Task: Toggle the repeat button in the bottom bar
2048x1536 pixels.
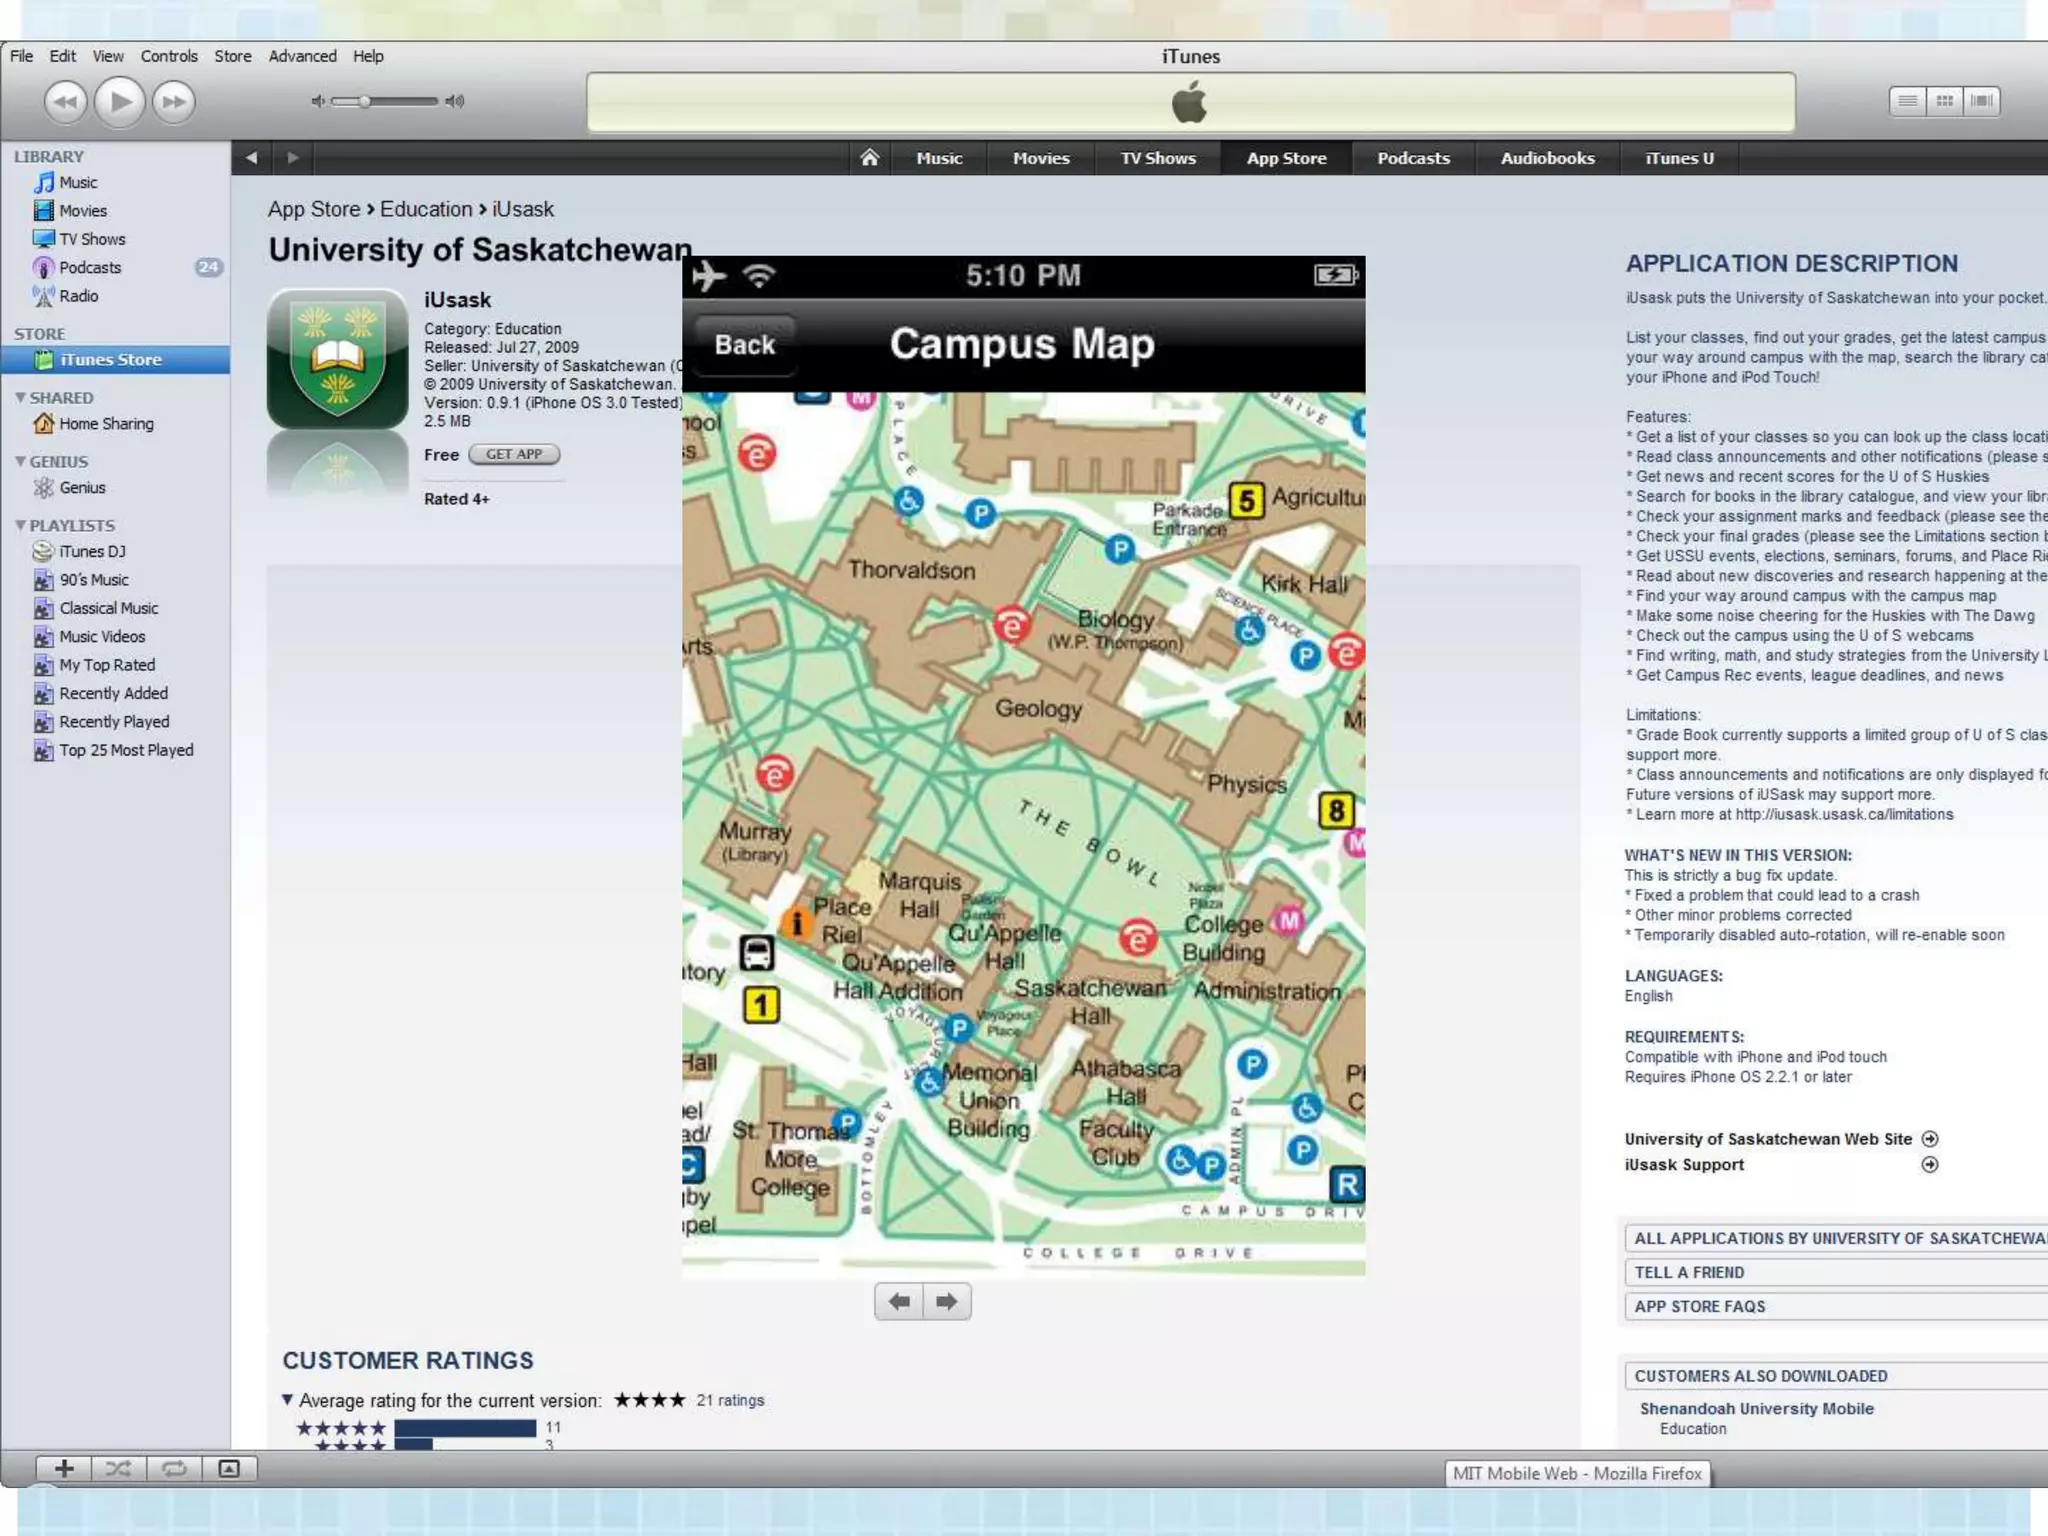Action: coord(174,1468)
